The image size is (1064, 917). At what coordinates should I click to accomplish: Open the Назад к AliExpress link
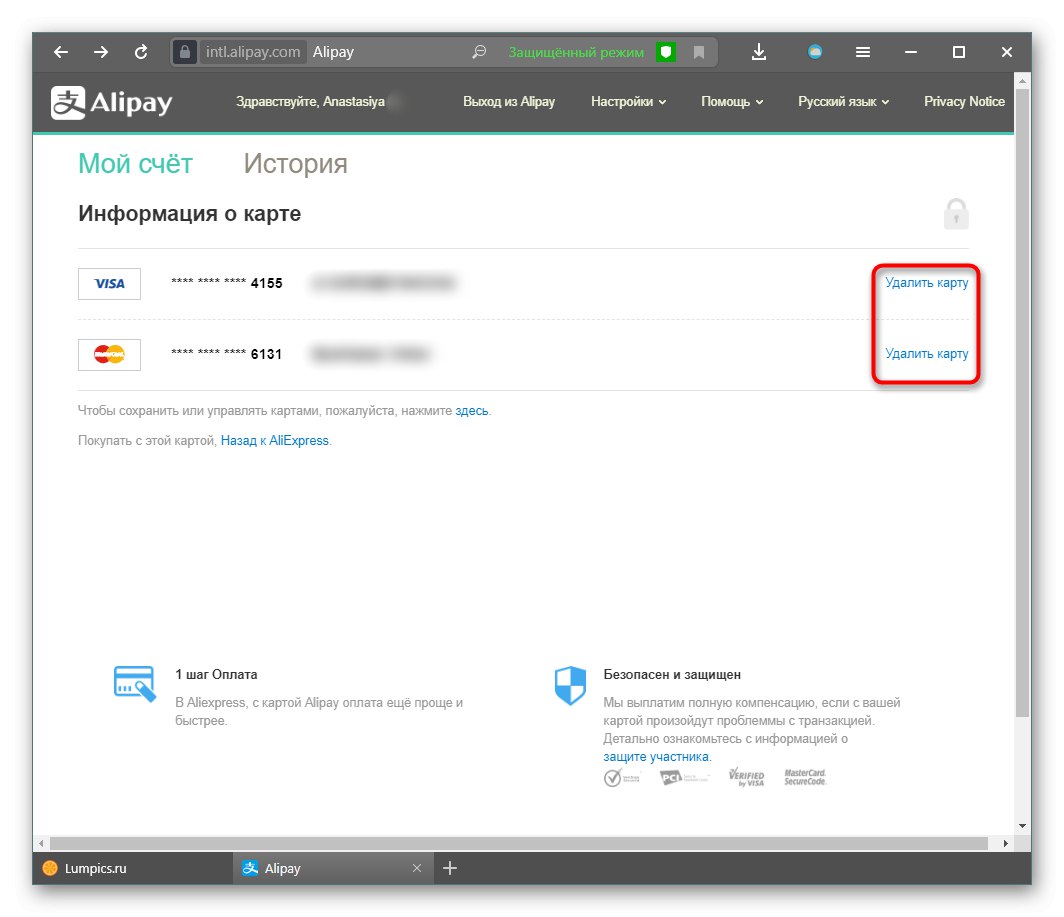coord(275,441)
